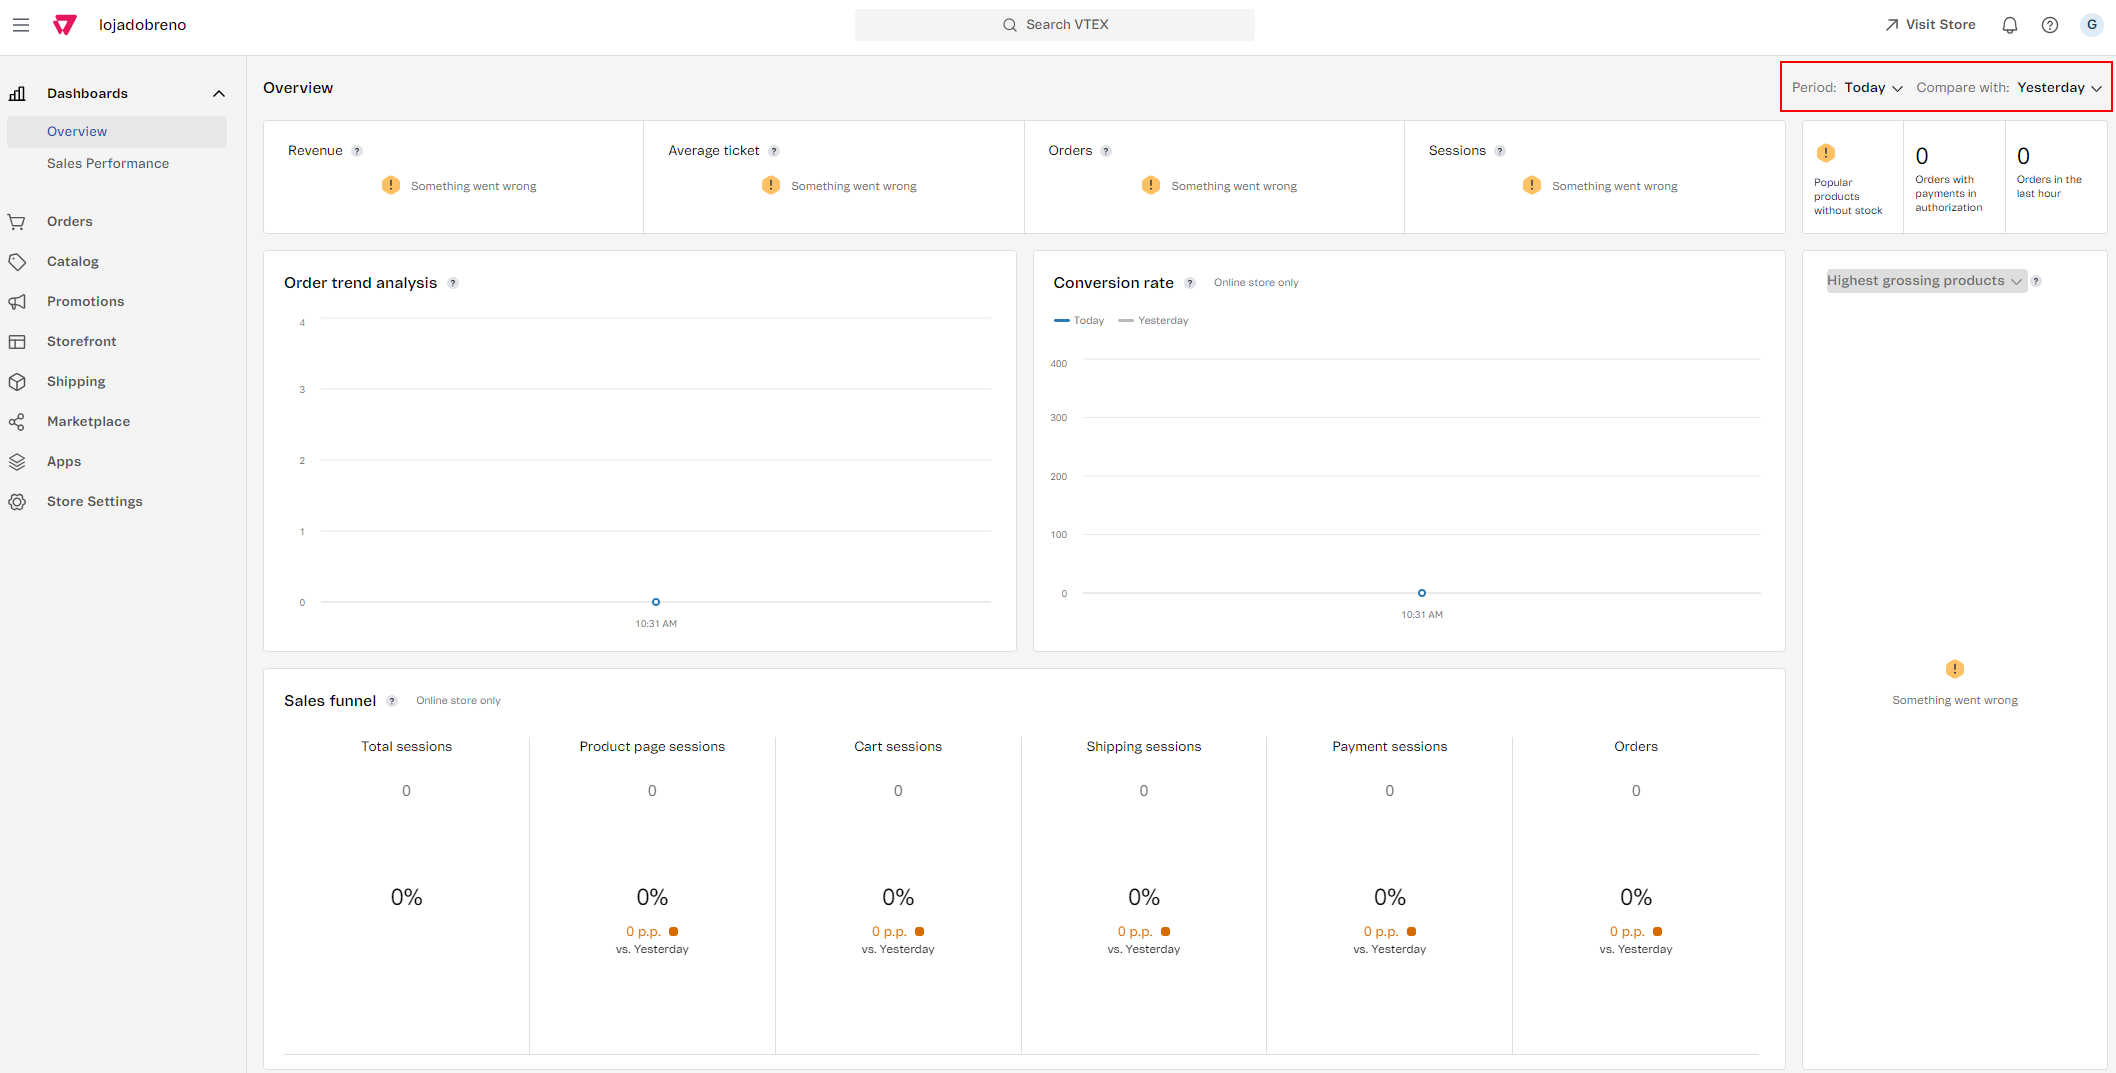Open the notifications bell
The height and width of the screenshot is (1073, 2116).
(2009, 25)
